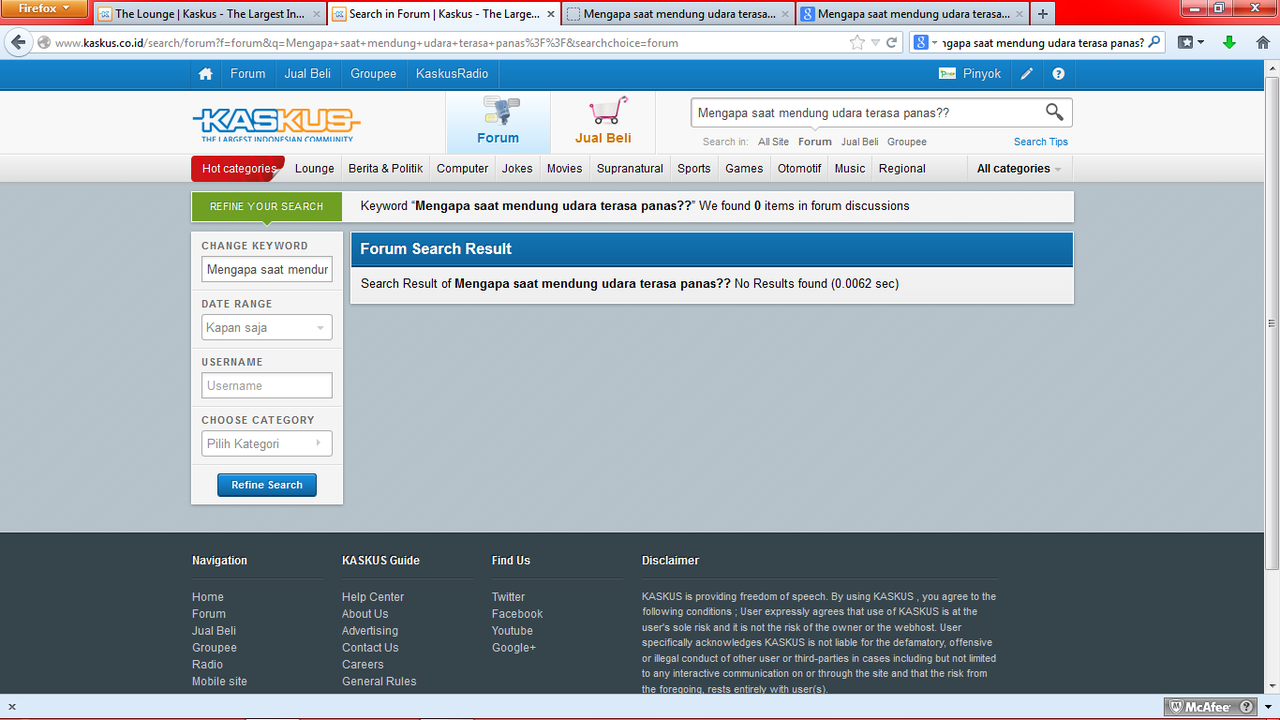Switch to Google Mengapa saat mendung tab
Viewport: 1280px width, 720px height.
tap(912, 14)
